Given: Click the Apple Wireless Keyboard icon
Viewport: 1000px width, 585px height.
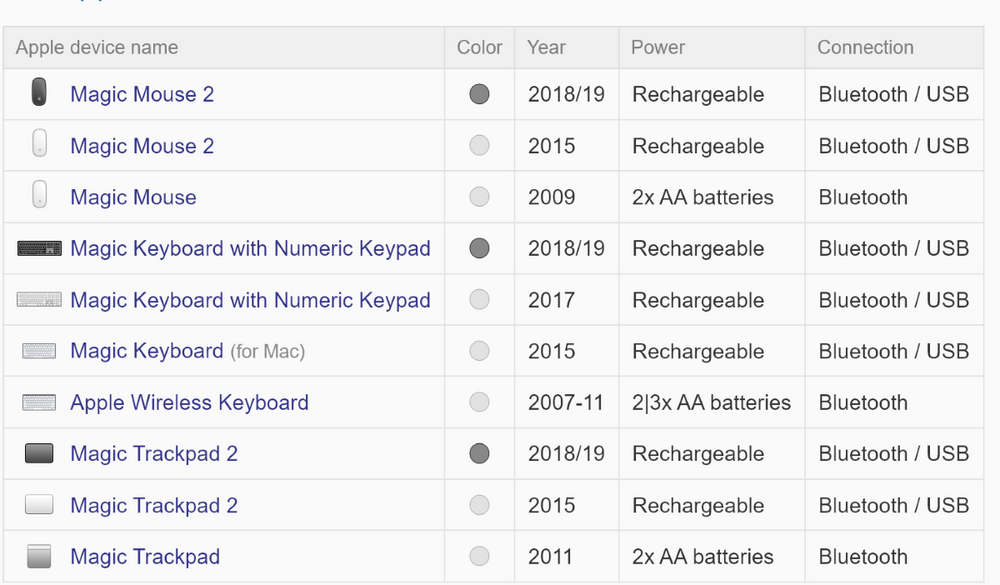Looking at the screenshot, I should point(39,402).
